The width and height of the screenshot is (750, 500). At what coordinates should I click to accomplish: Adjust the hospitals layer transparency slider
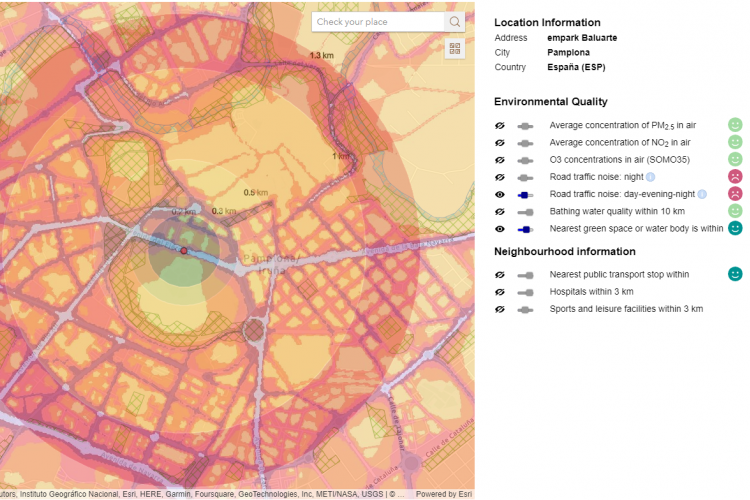click(x=525, y=293)
